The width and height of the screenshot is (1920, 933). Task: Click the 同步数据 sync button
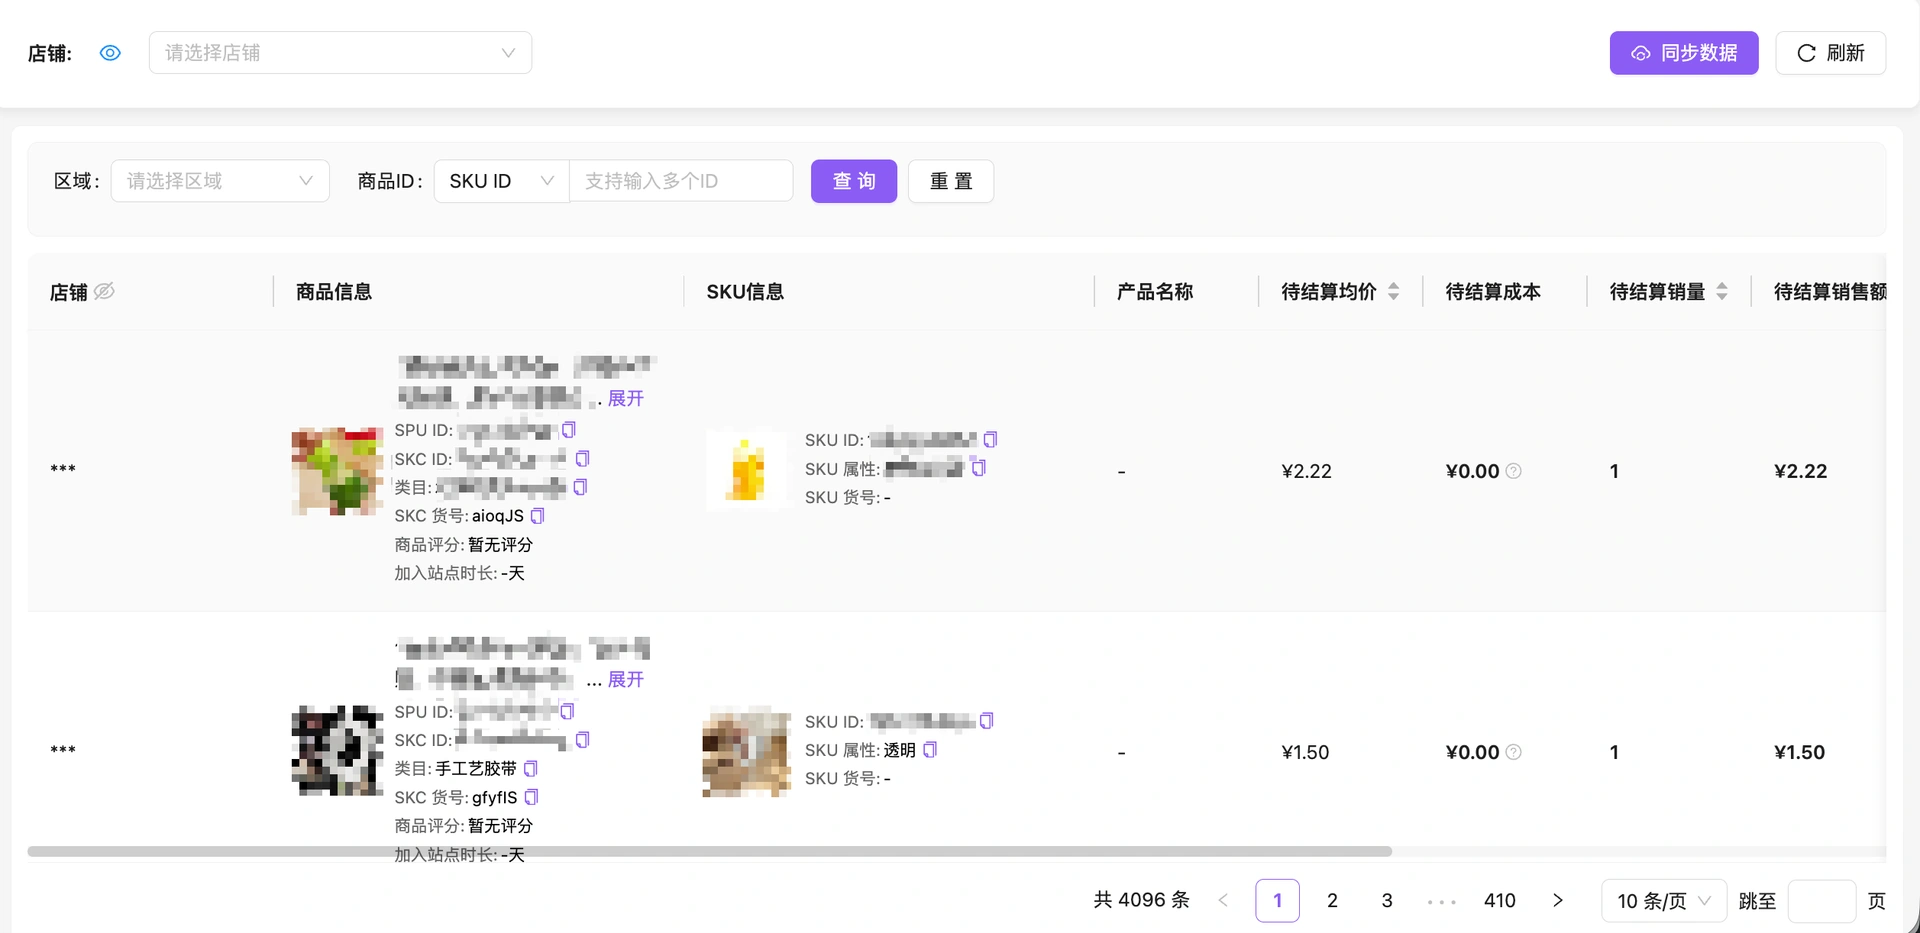click(x=1683, y=53)
